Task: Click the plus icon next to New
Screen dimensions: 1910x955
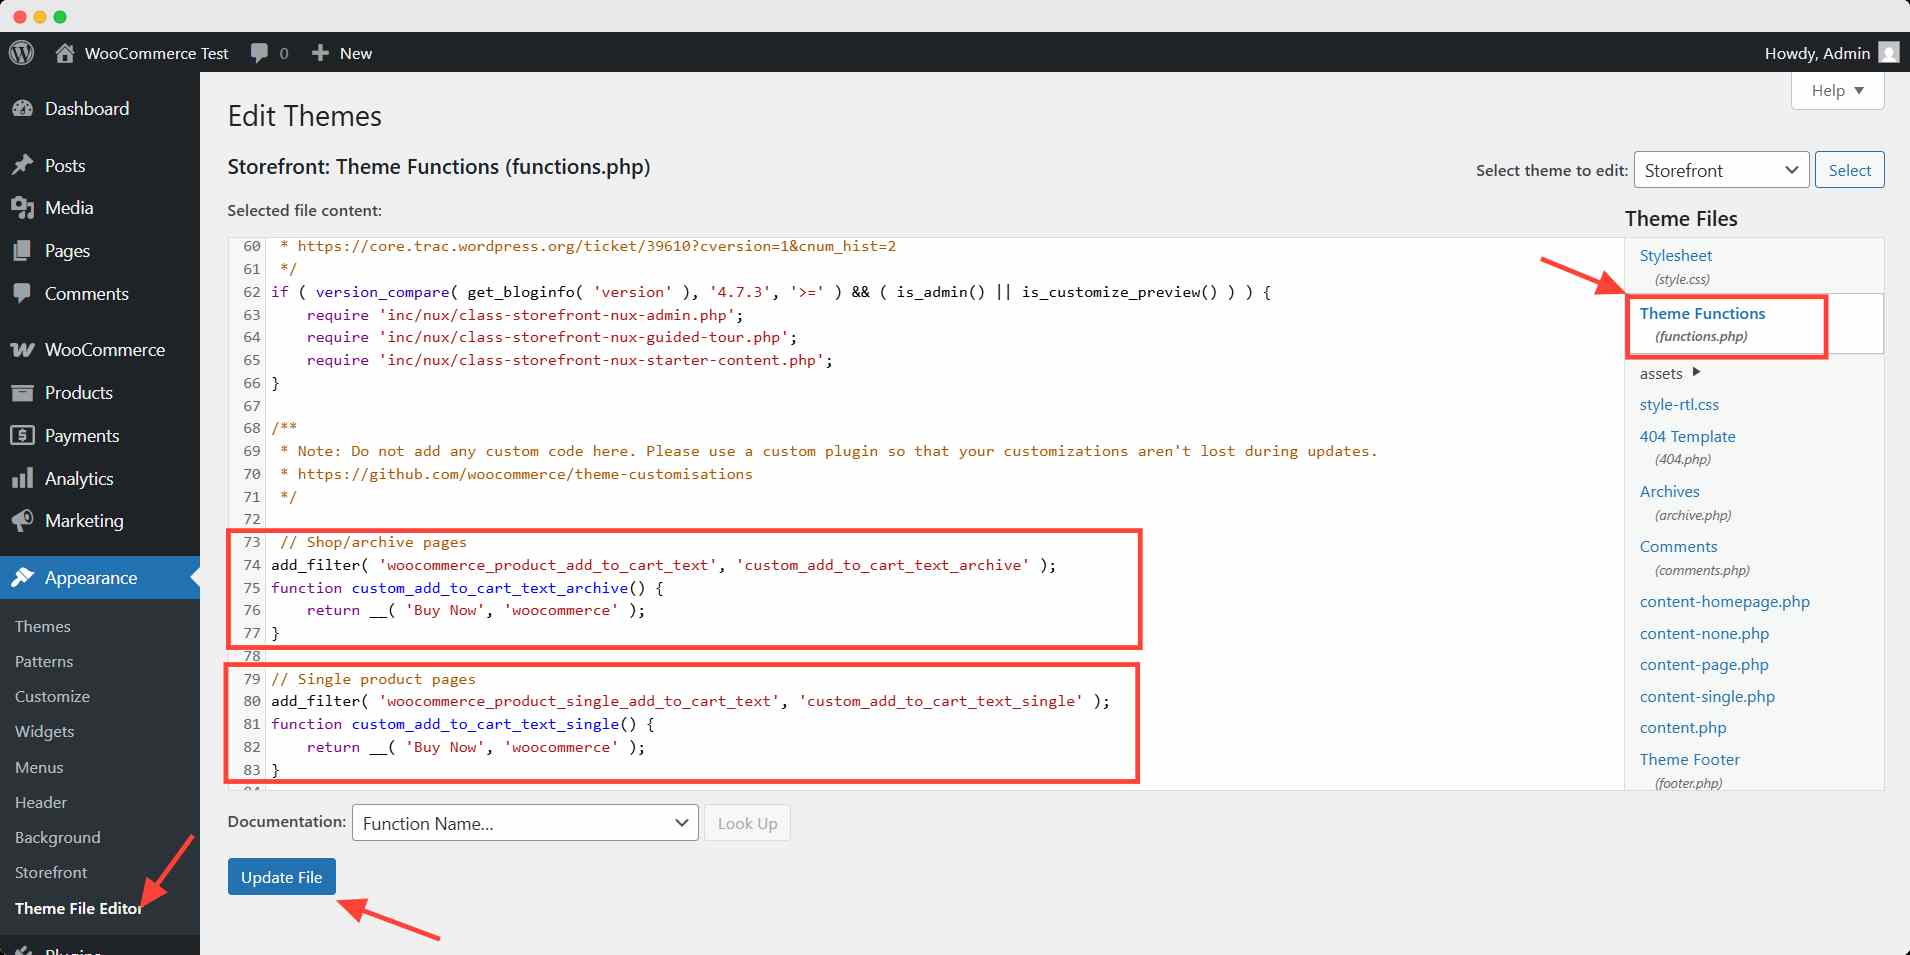Action: [320, 53]
